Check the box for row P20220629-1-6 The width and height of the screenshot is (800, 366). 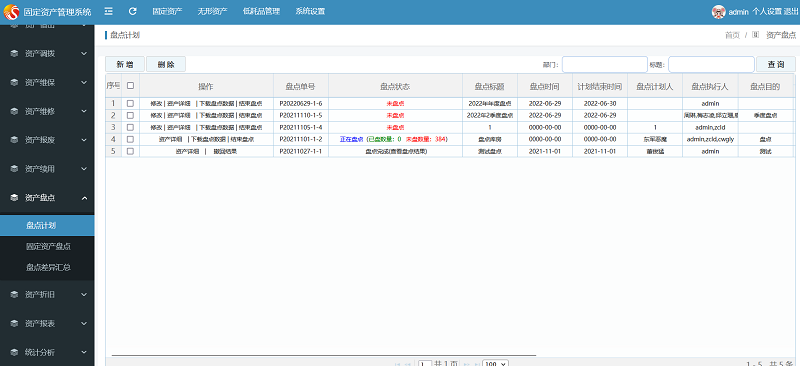pos(130,103)
